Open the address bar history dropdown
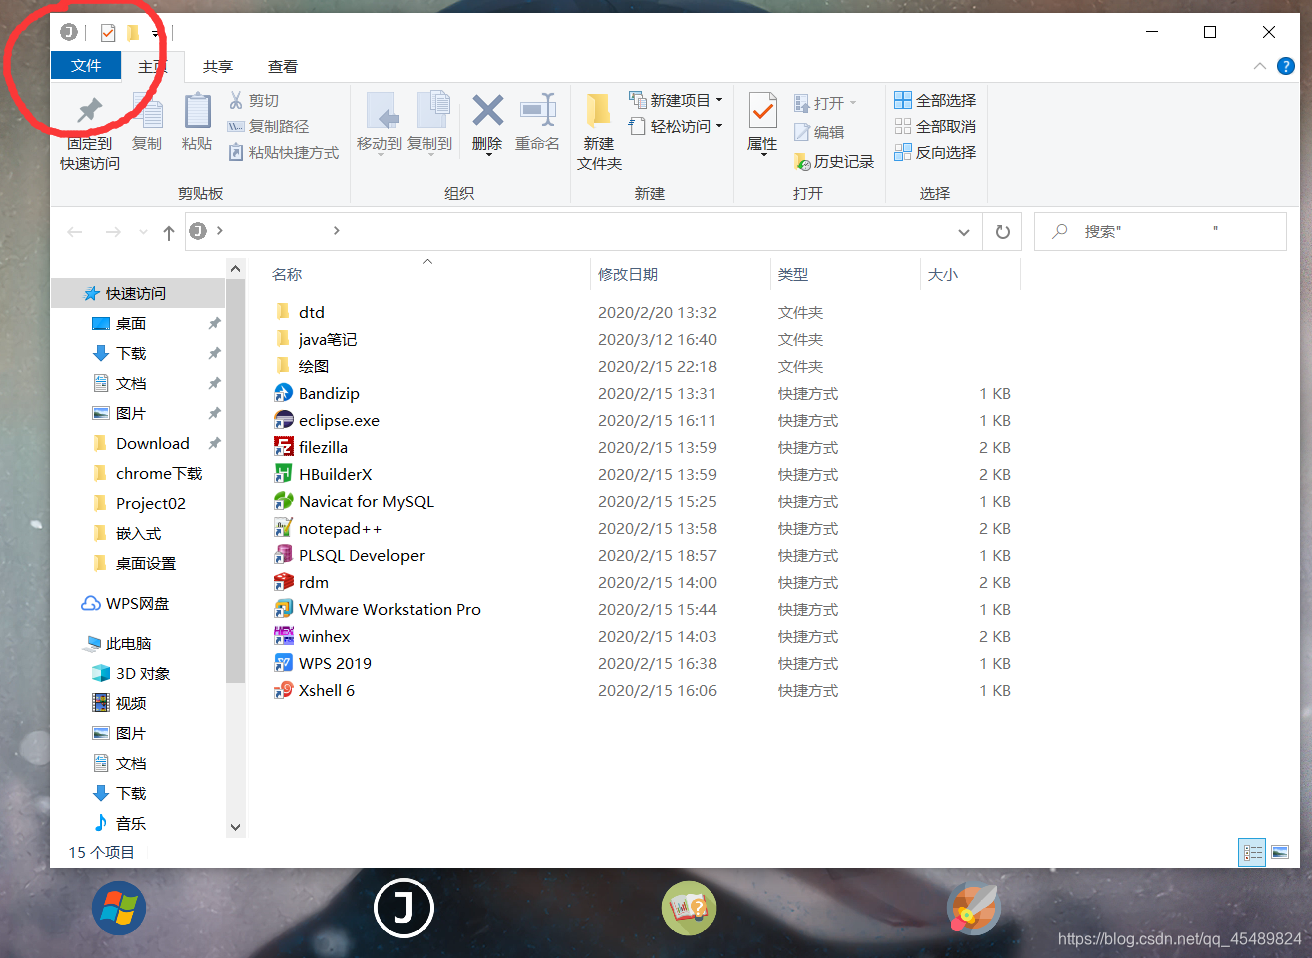 pyautogui.click(x=963, y=231)
